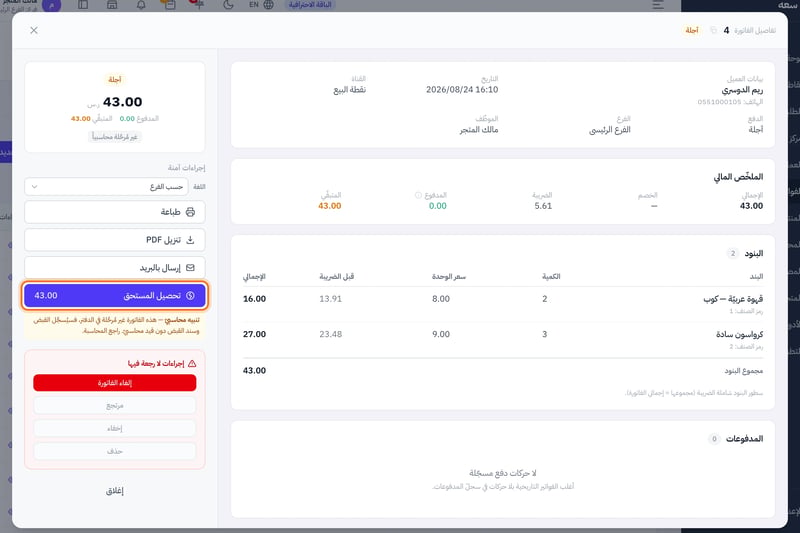The image size is (800, 533).
Task: Click the channel value نقطة البيع
Action: tap(349, 90)
